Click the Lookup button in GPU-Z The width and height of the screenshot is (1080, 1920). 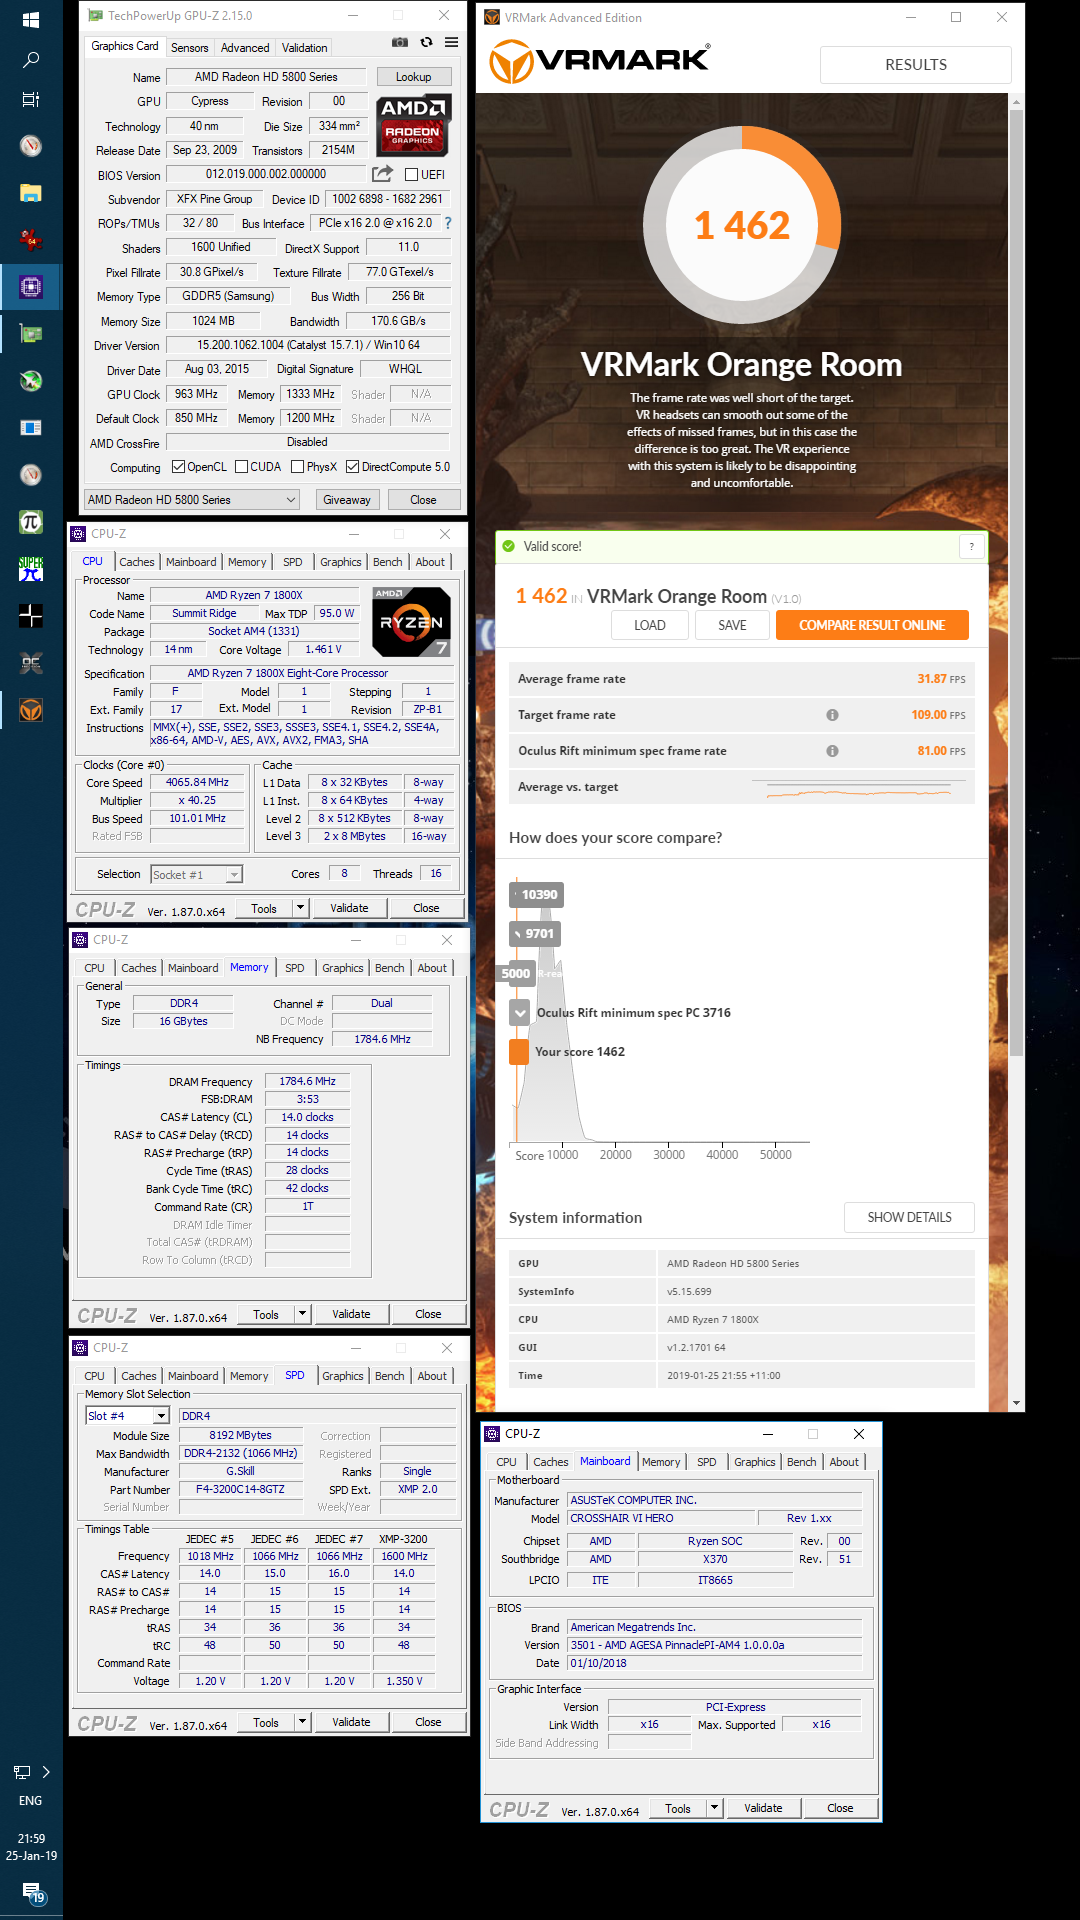pyautogui.click(x=413, y=77)
